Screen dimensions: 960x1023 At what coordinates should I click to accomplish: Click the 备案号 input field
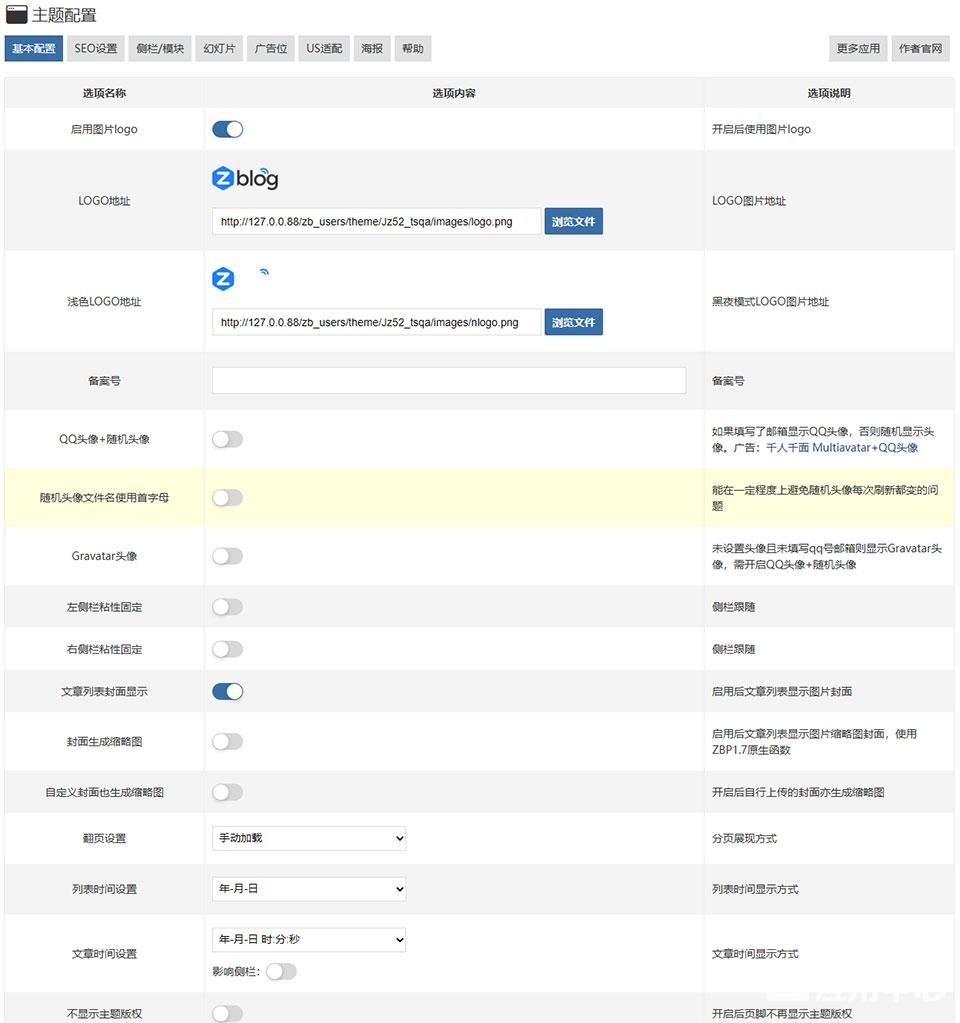click(448, 381)
